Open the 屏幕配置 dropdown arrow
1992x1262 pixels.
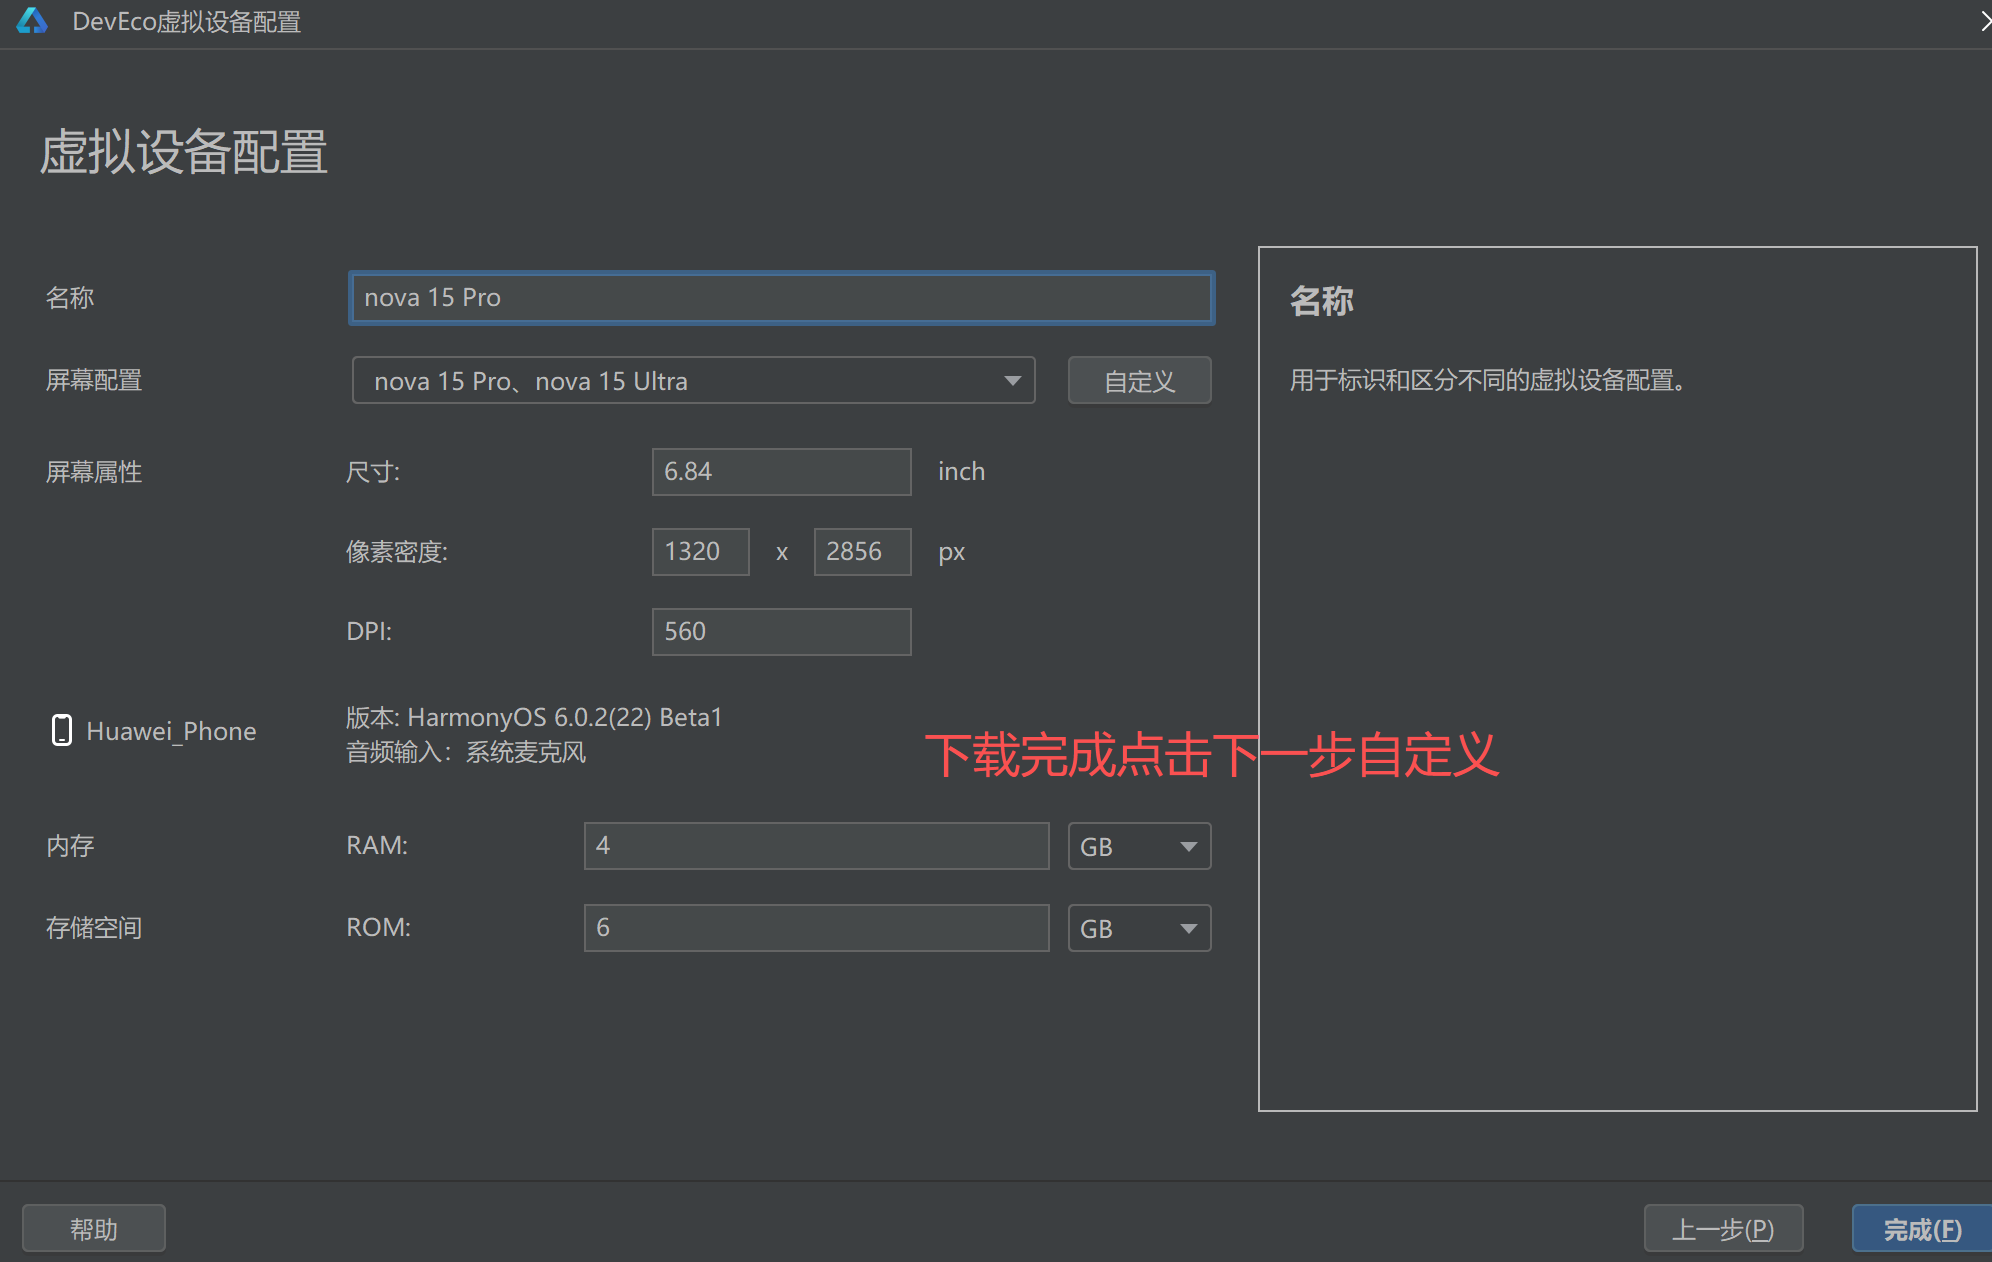click(1012, 380)
